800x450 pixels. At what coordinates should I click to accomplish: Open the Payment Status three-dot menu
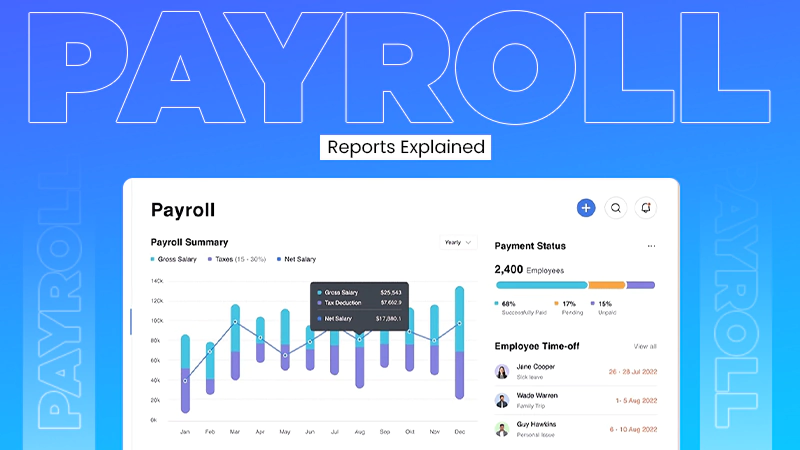(651, 246)
